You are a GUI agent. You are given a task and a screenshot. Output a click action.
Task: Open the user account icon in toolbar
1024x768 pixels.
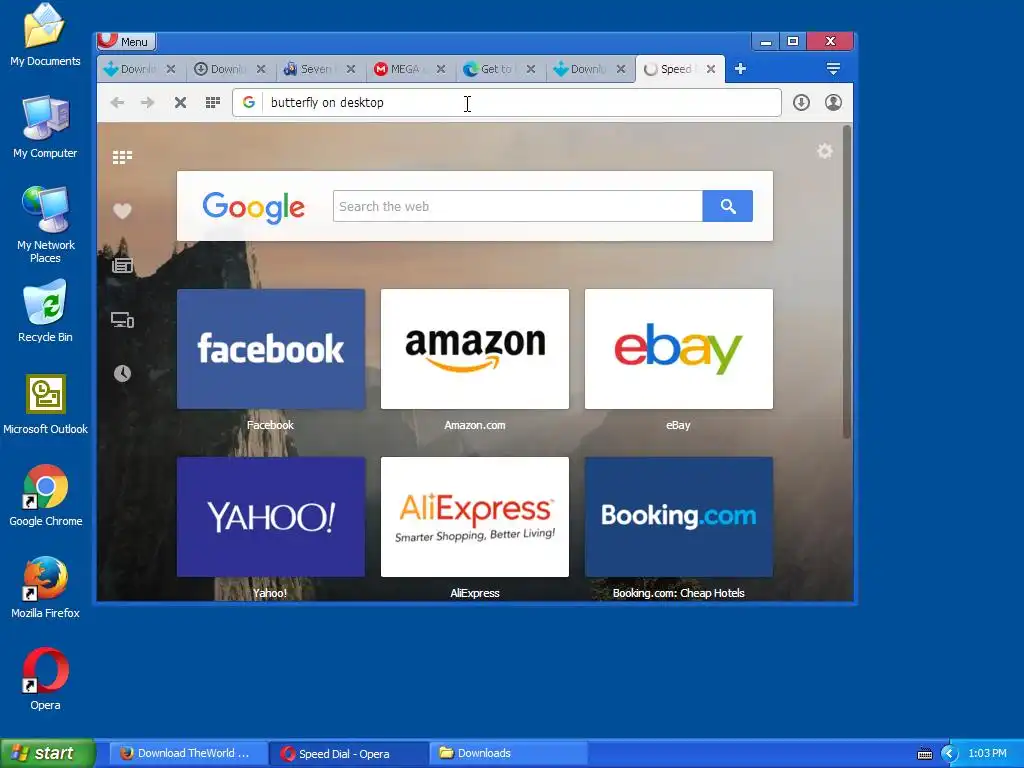pos(833,103)
